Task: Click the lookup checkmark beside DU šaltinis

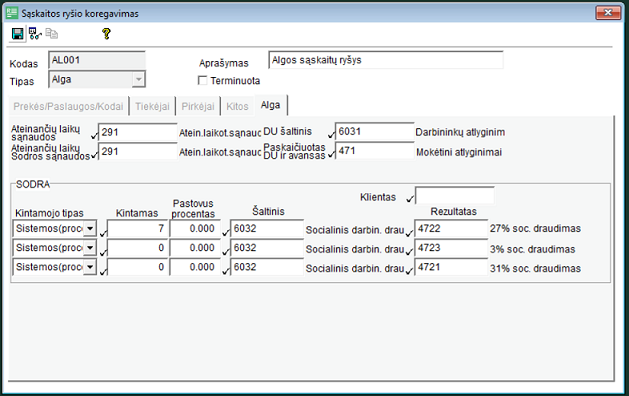Action: [x=331, y=135]
